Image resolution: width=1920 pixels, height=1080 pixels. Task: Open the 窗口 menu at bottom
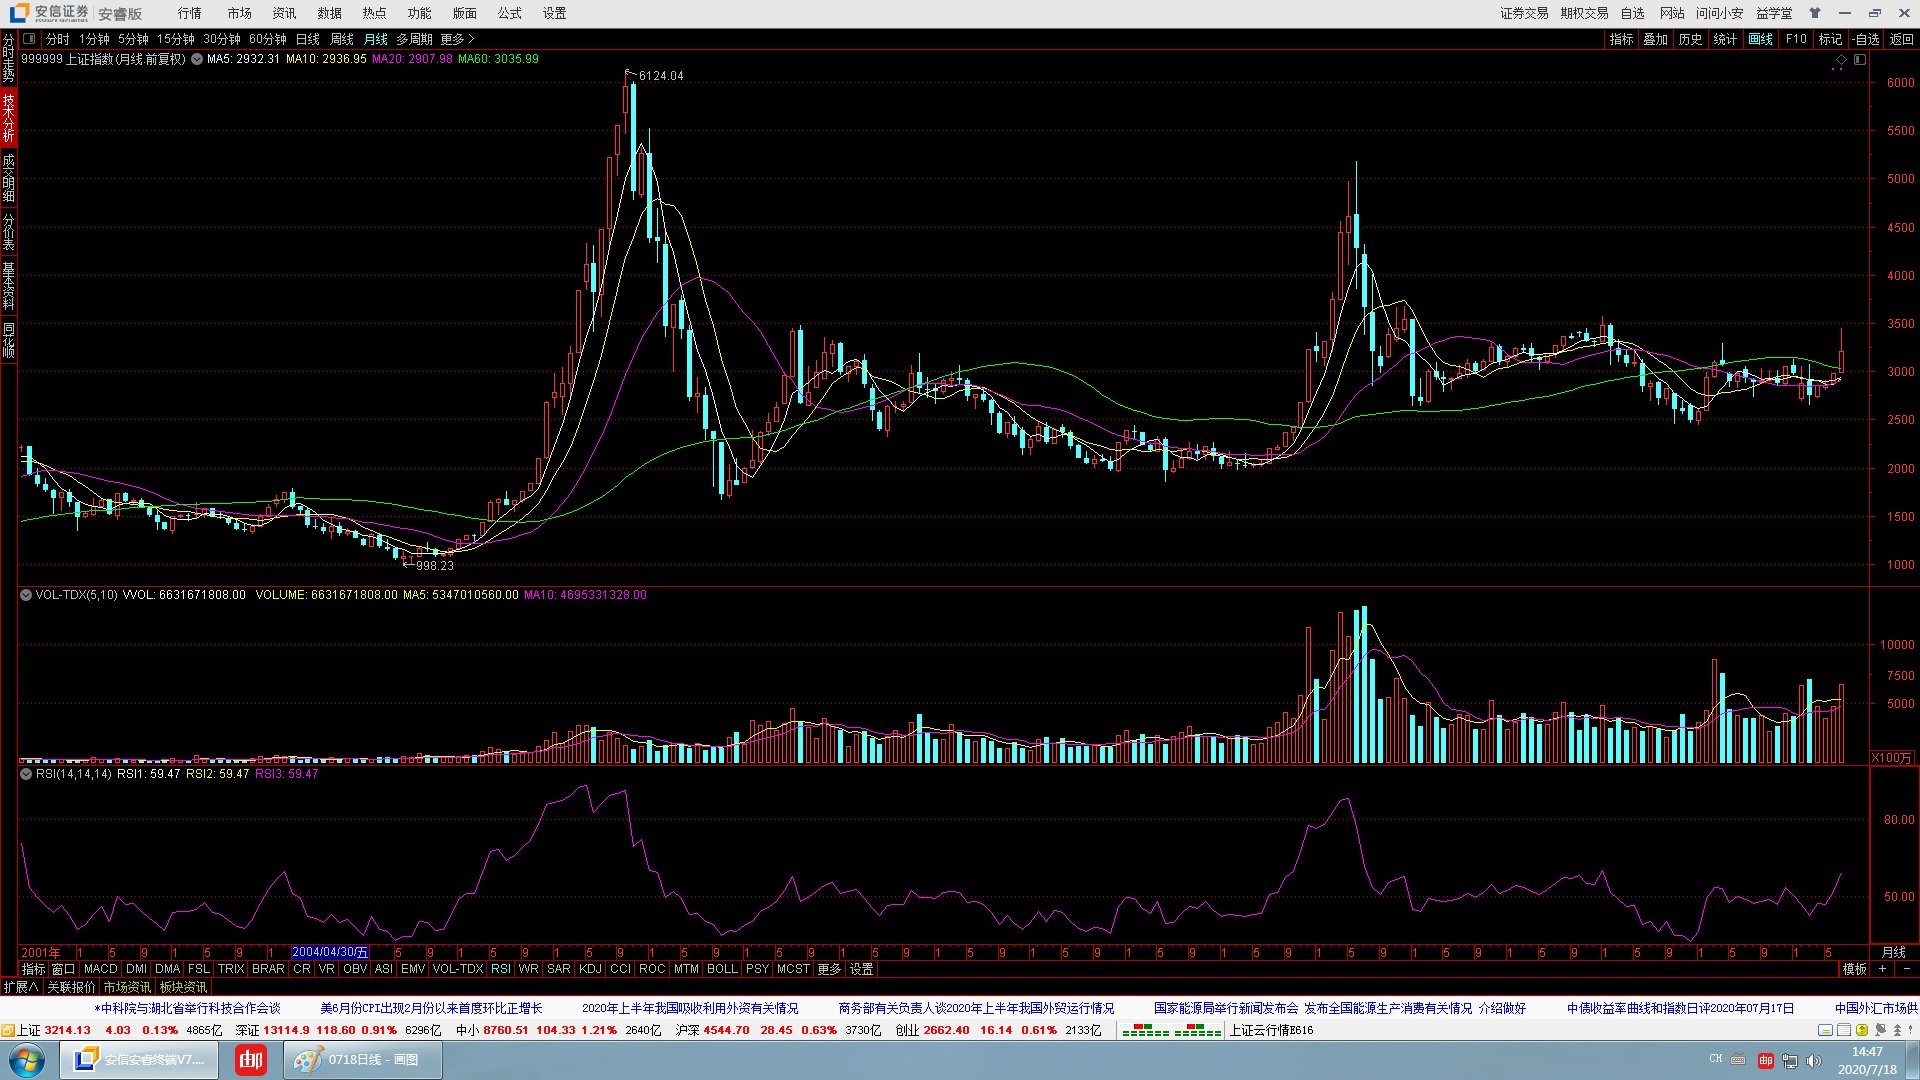pos(63,969)
